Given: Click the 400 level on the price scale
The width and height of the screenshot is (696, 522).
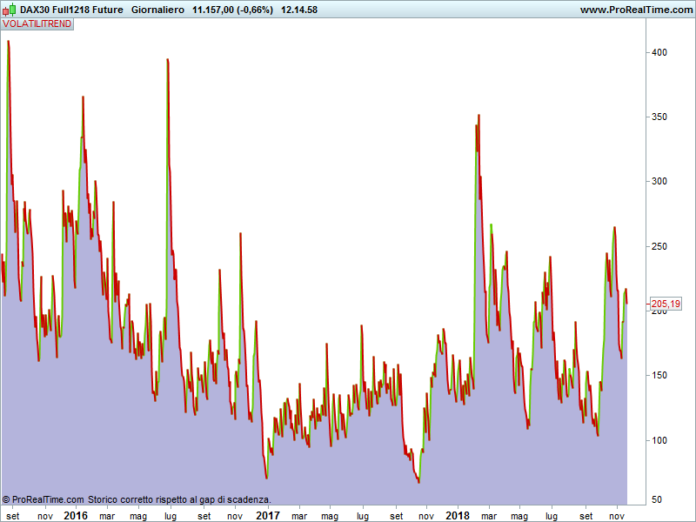Looking at the screenshot, I should [659, 52].
